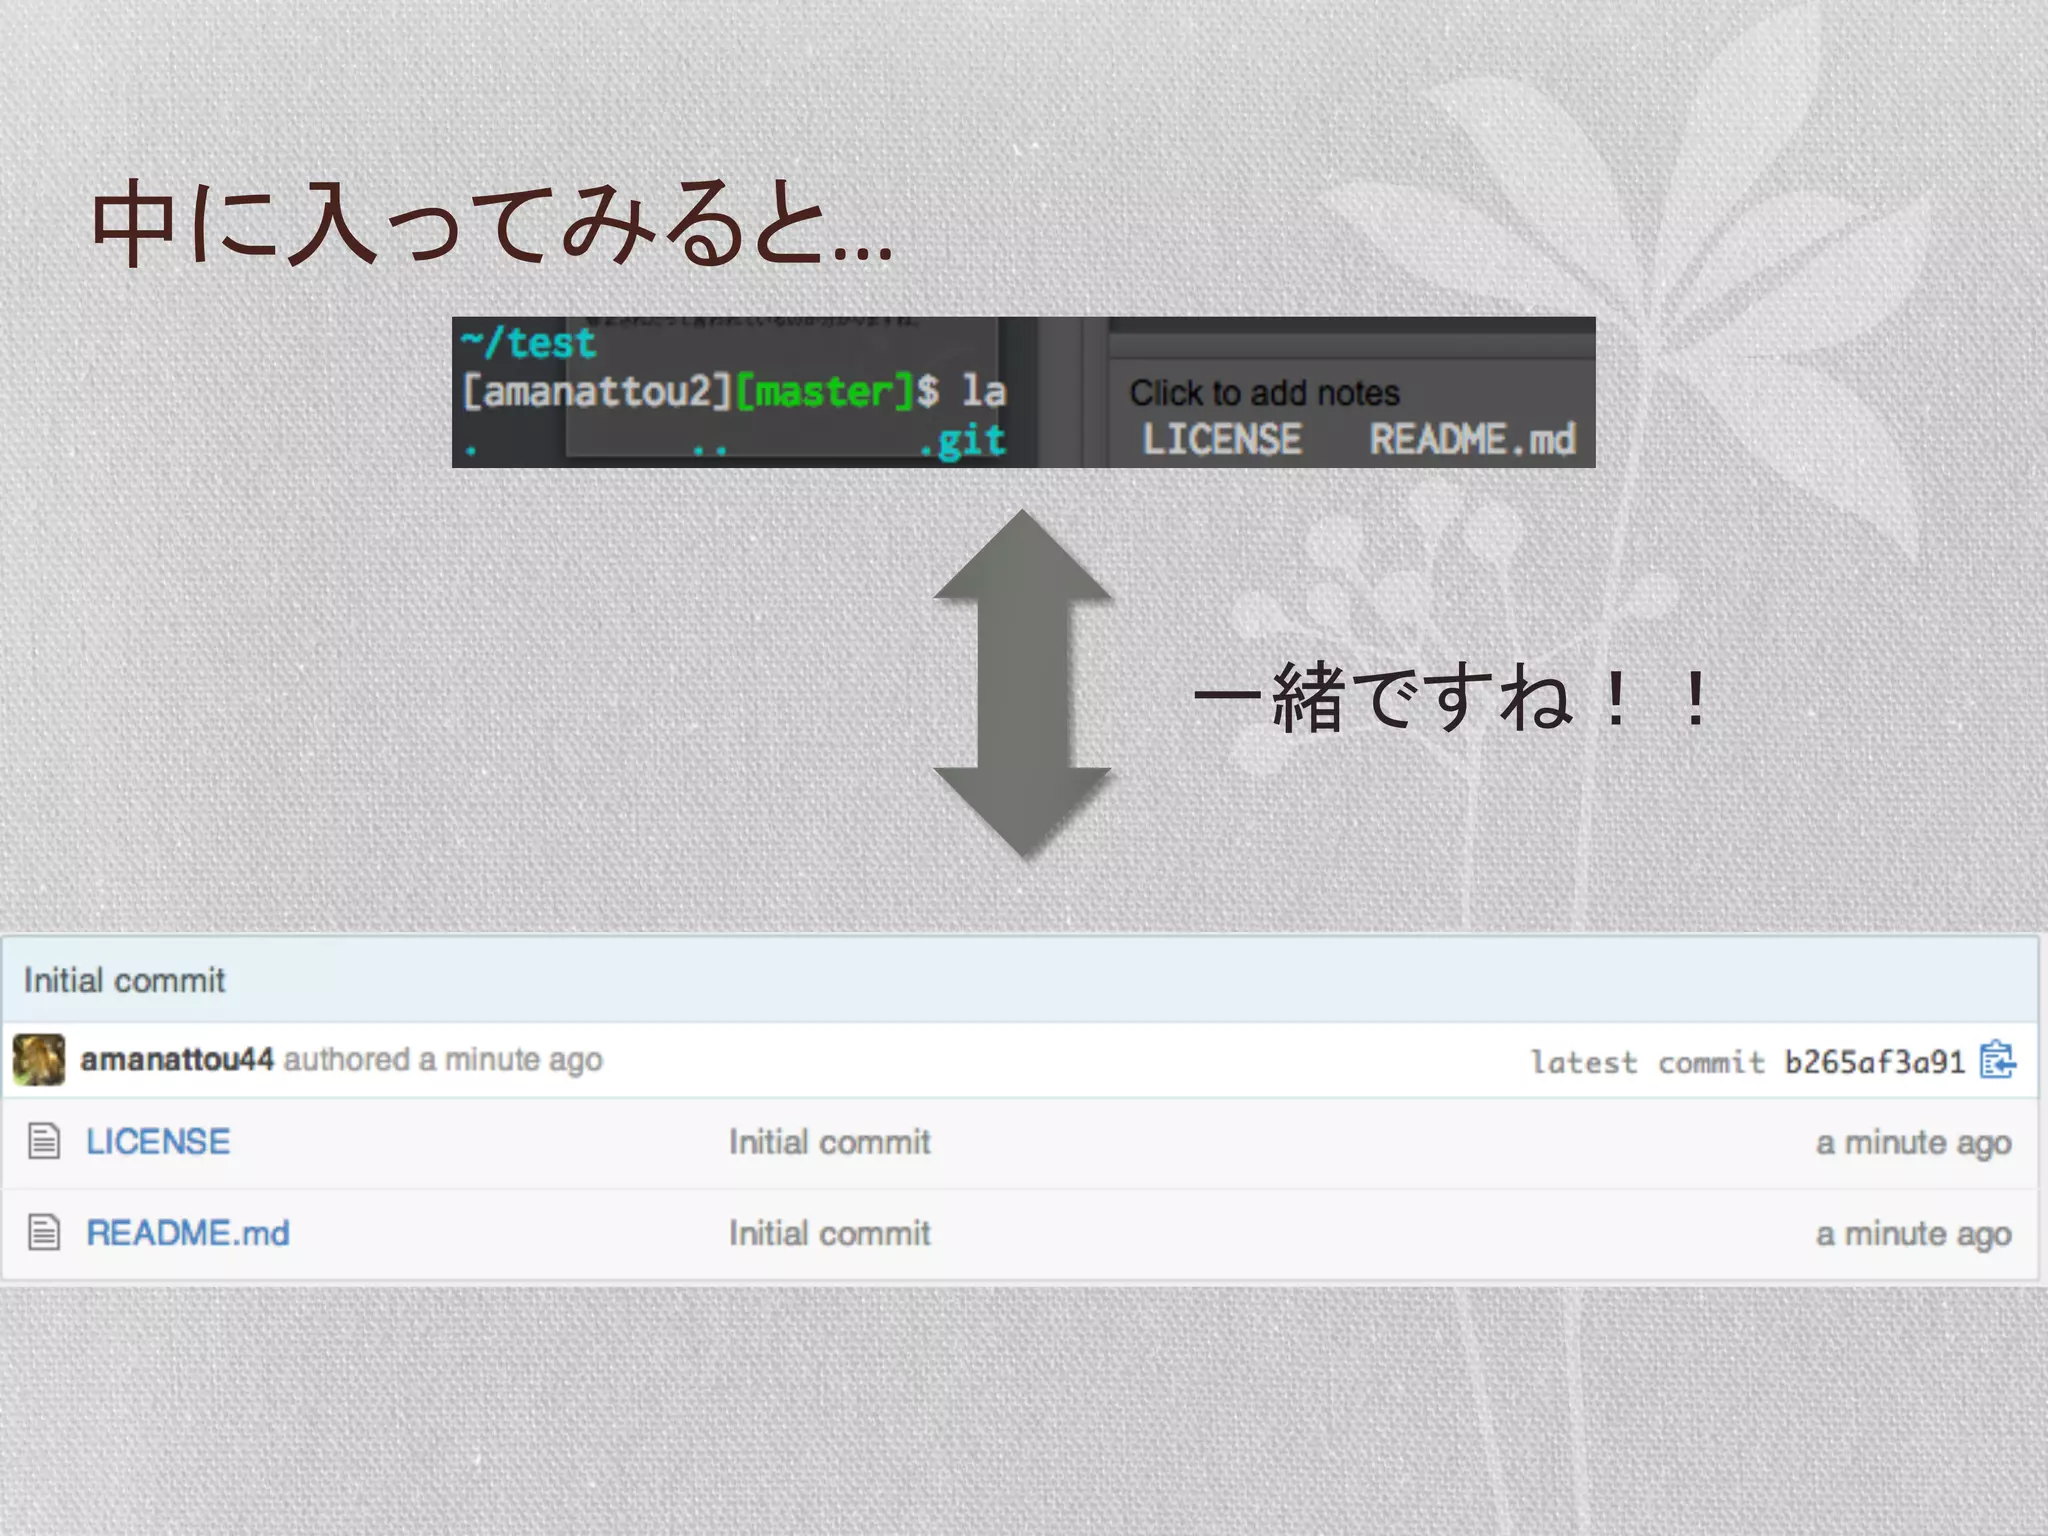
Task: Click the amanattou44 avatar image
Action: 39,1060
